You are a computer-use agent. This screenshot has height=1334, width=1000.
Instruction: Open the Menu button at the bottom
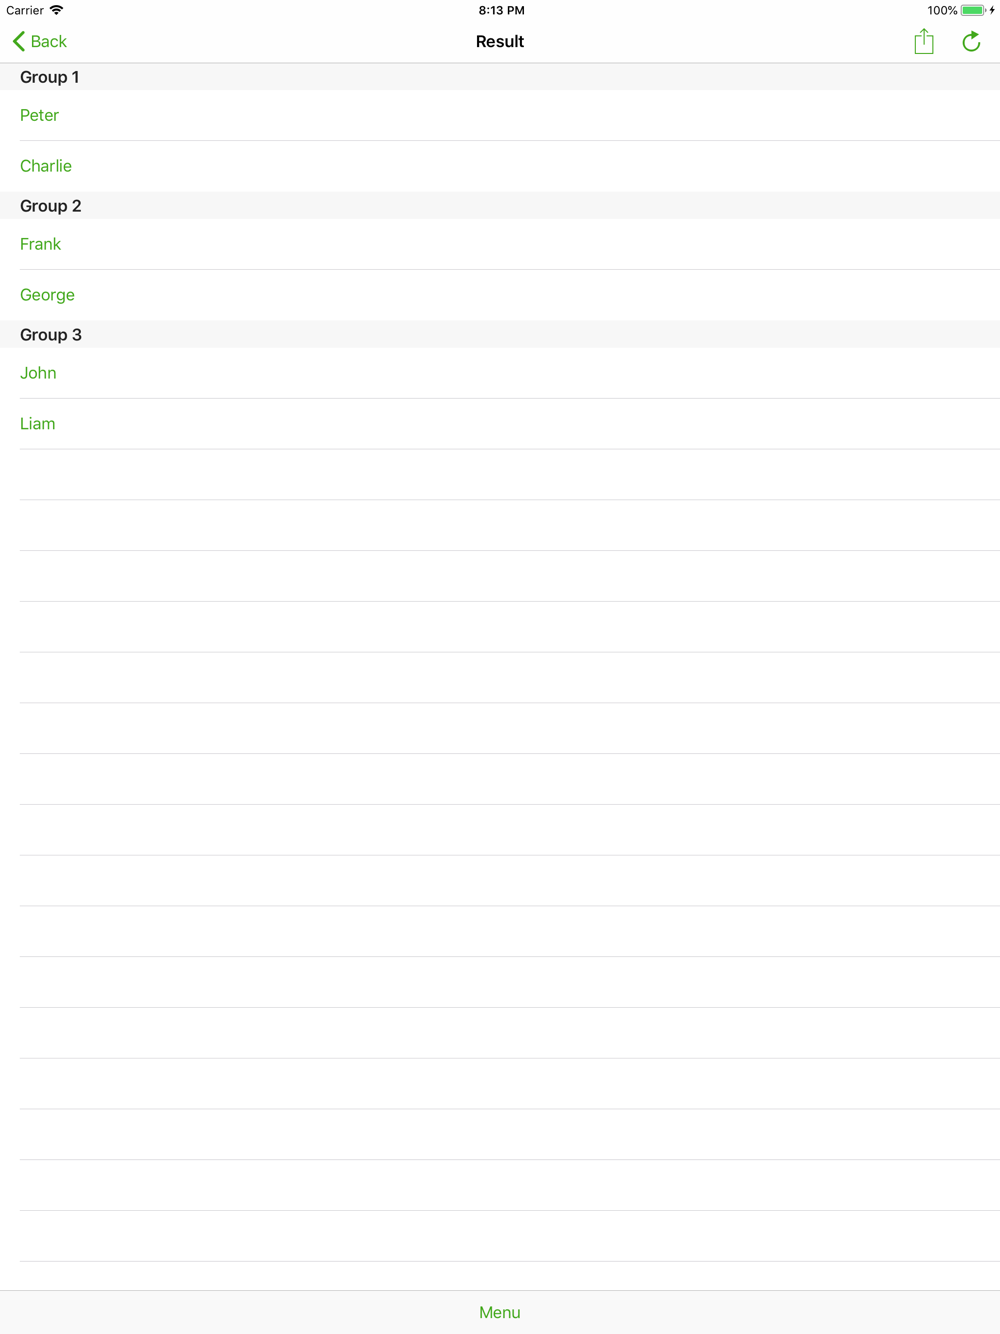(500, 1312)
